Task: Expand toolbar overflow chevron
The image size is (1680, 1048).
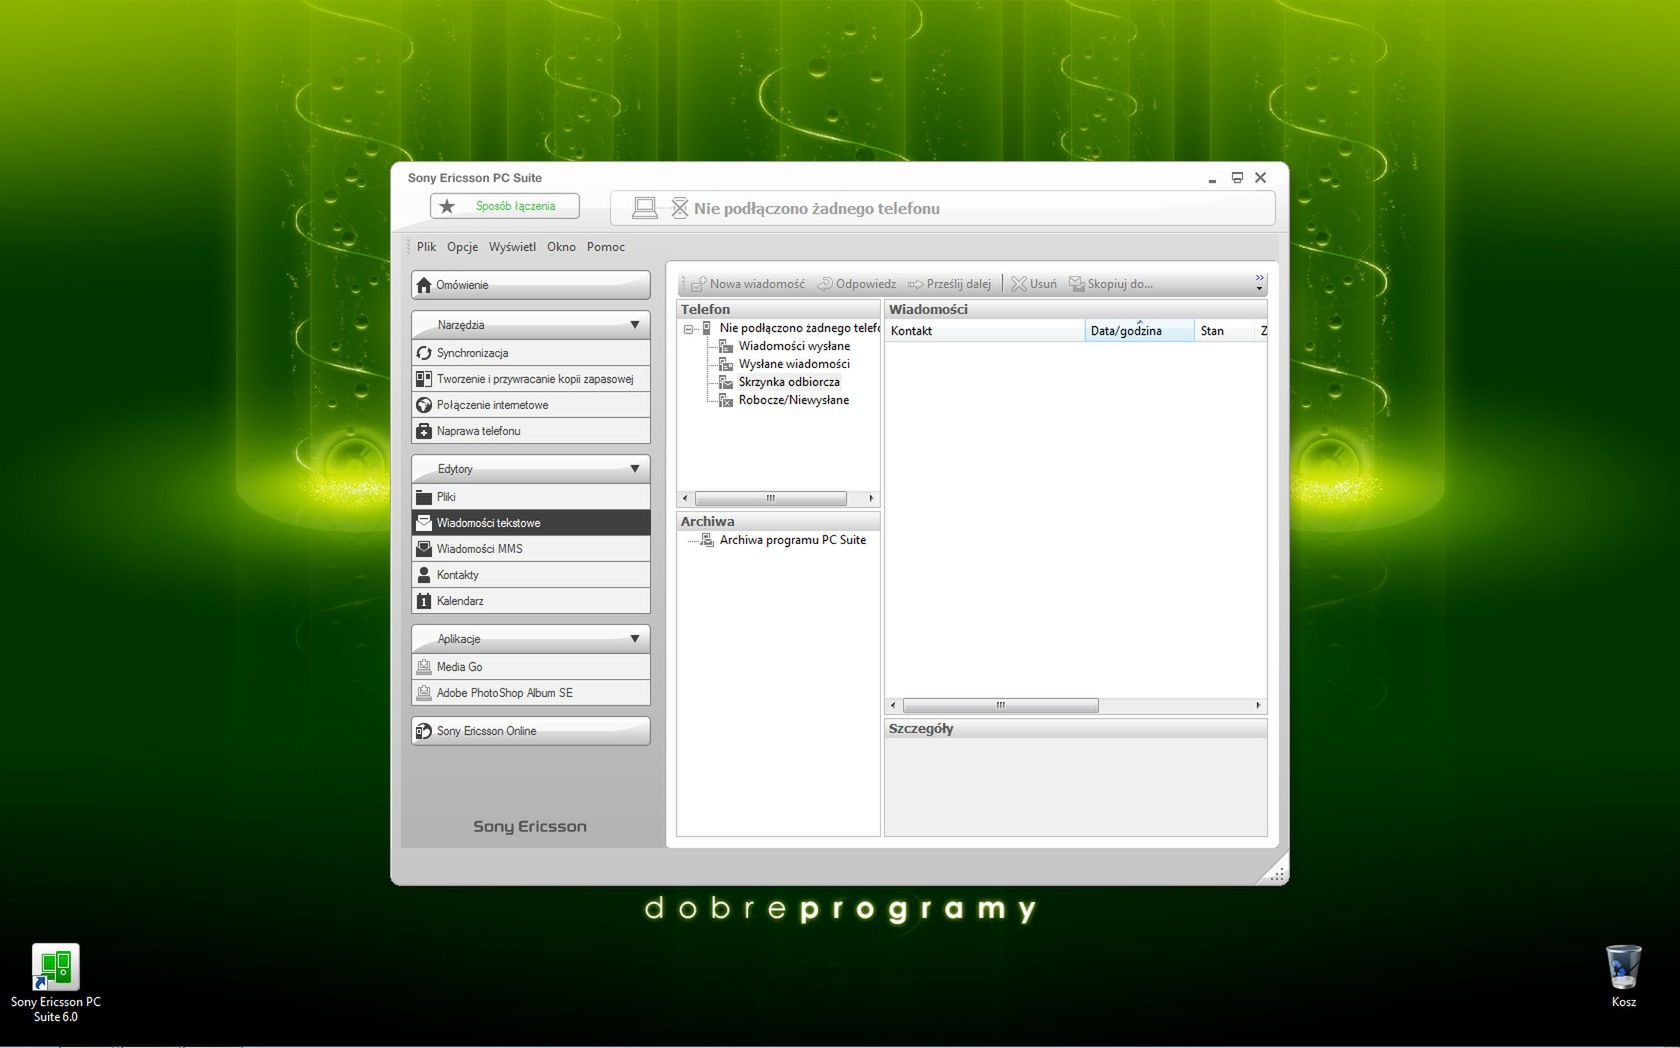Action: coord(1259,283)
